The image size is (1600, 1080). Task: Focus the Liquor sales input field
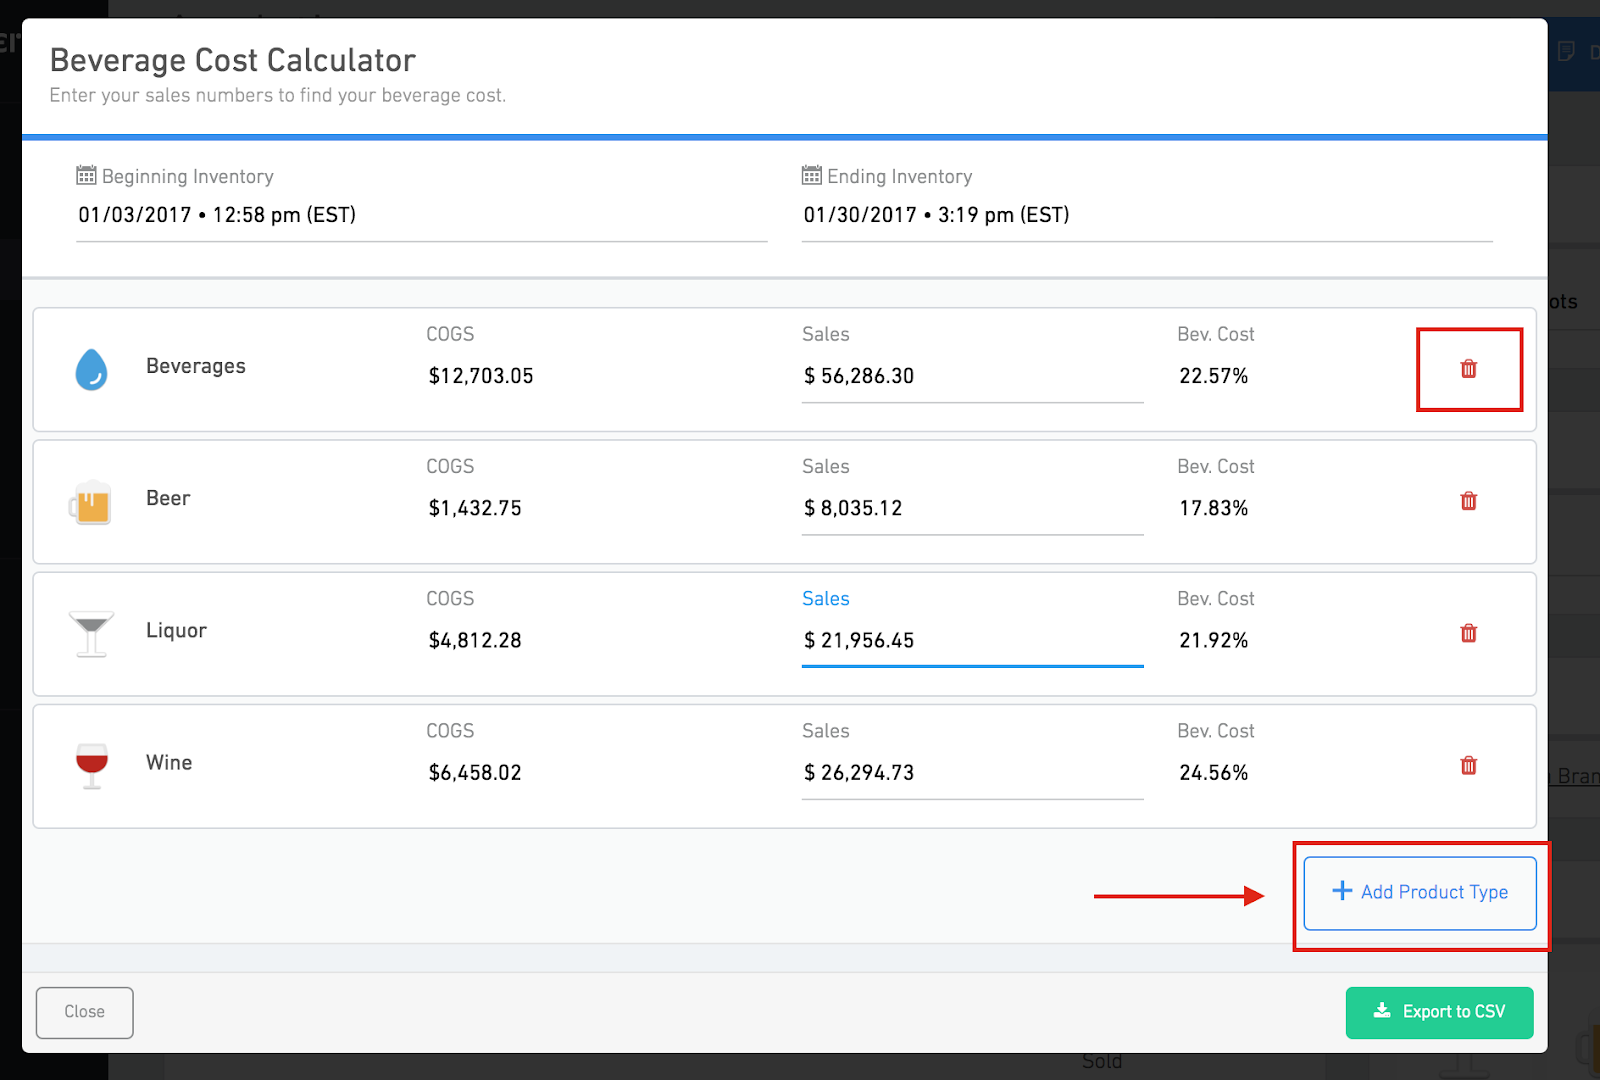(972, 640)
